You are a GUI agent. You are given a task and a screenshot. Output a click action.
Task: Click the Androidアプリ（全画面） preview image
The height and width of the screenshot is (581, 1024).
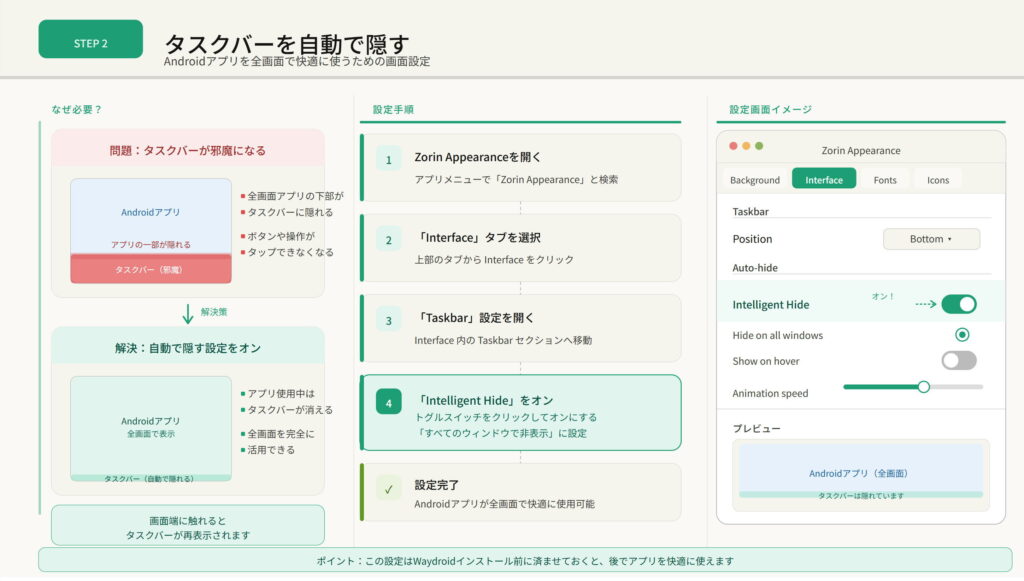tap(861, 473)
